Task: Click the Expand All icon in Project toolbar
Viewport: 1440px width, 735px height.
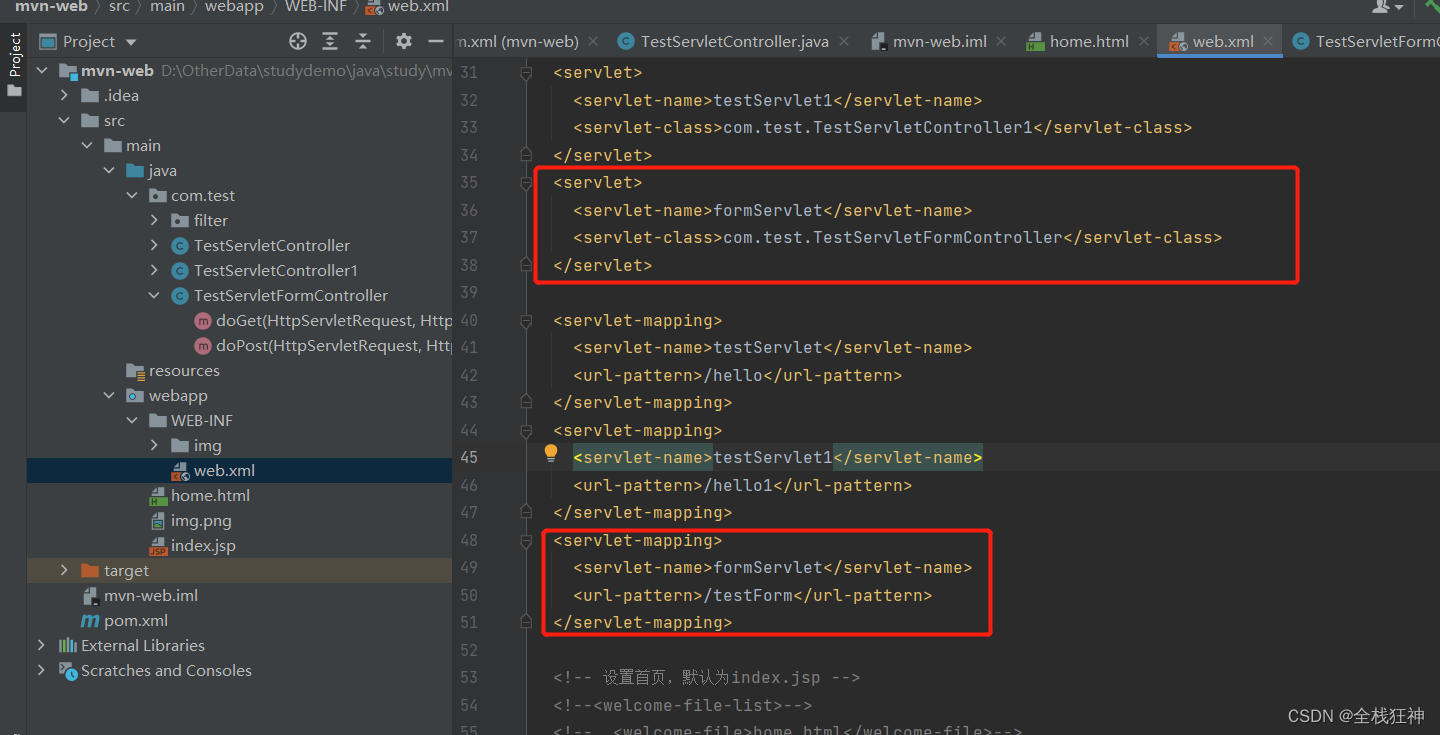Action: [x=330, y=41]
